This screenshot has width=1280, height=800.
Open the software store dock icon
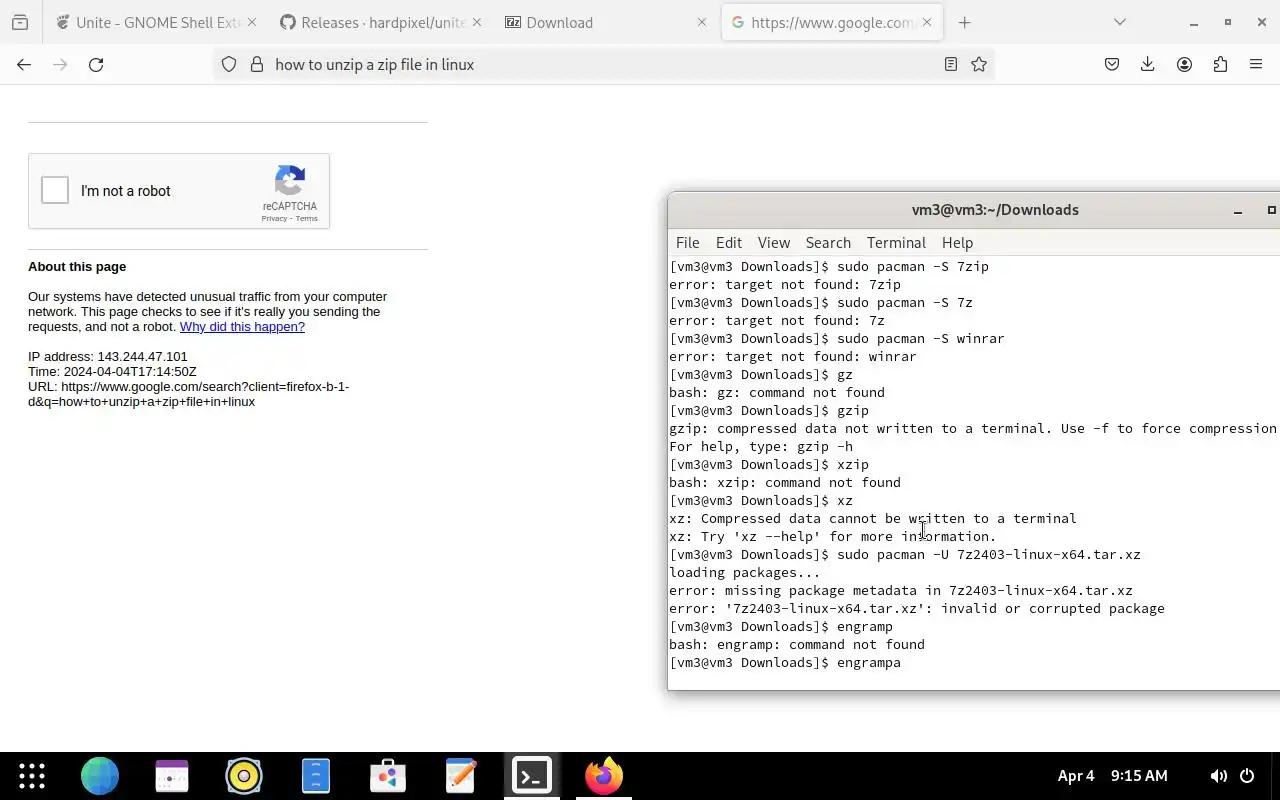[x=388, y=776]
